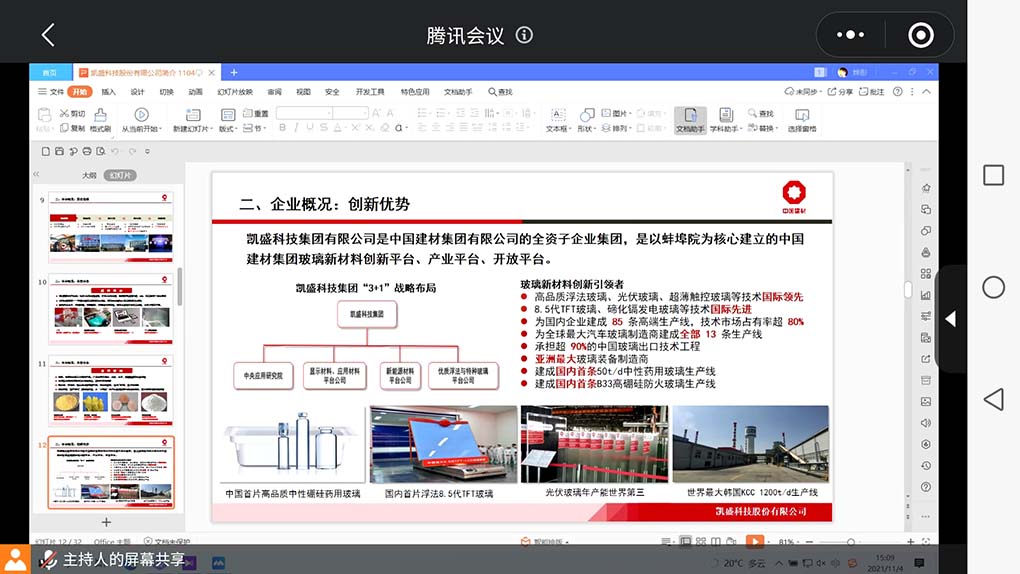
Task: Expand the Layout (版式) dropdown
Action: coord(228,128)
